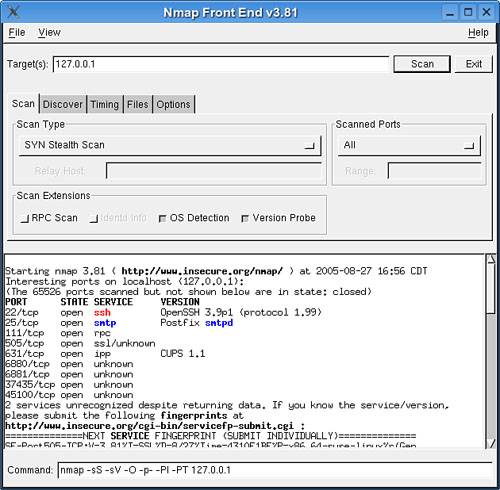Viewport: 500px width, 490px height.
Task: Click the Exit button
Action: (x=473, y=64)
